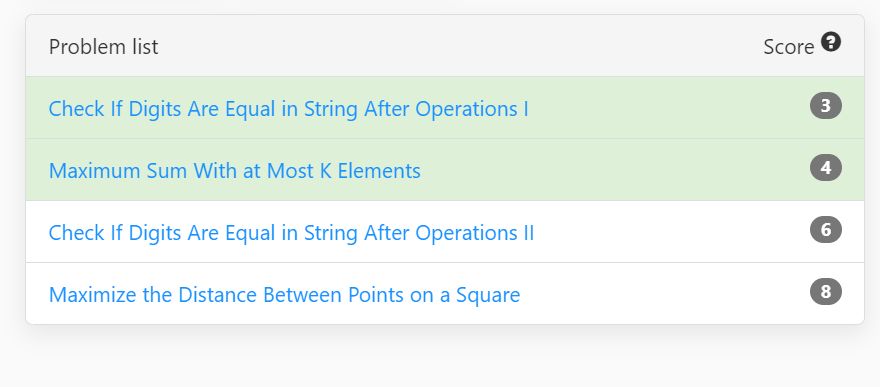Click the score badge showing 4
This screenshot has height=387, width=880.
pyautogui.click(x=826, y=168)
